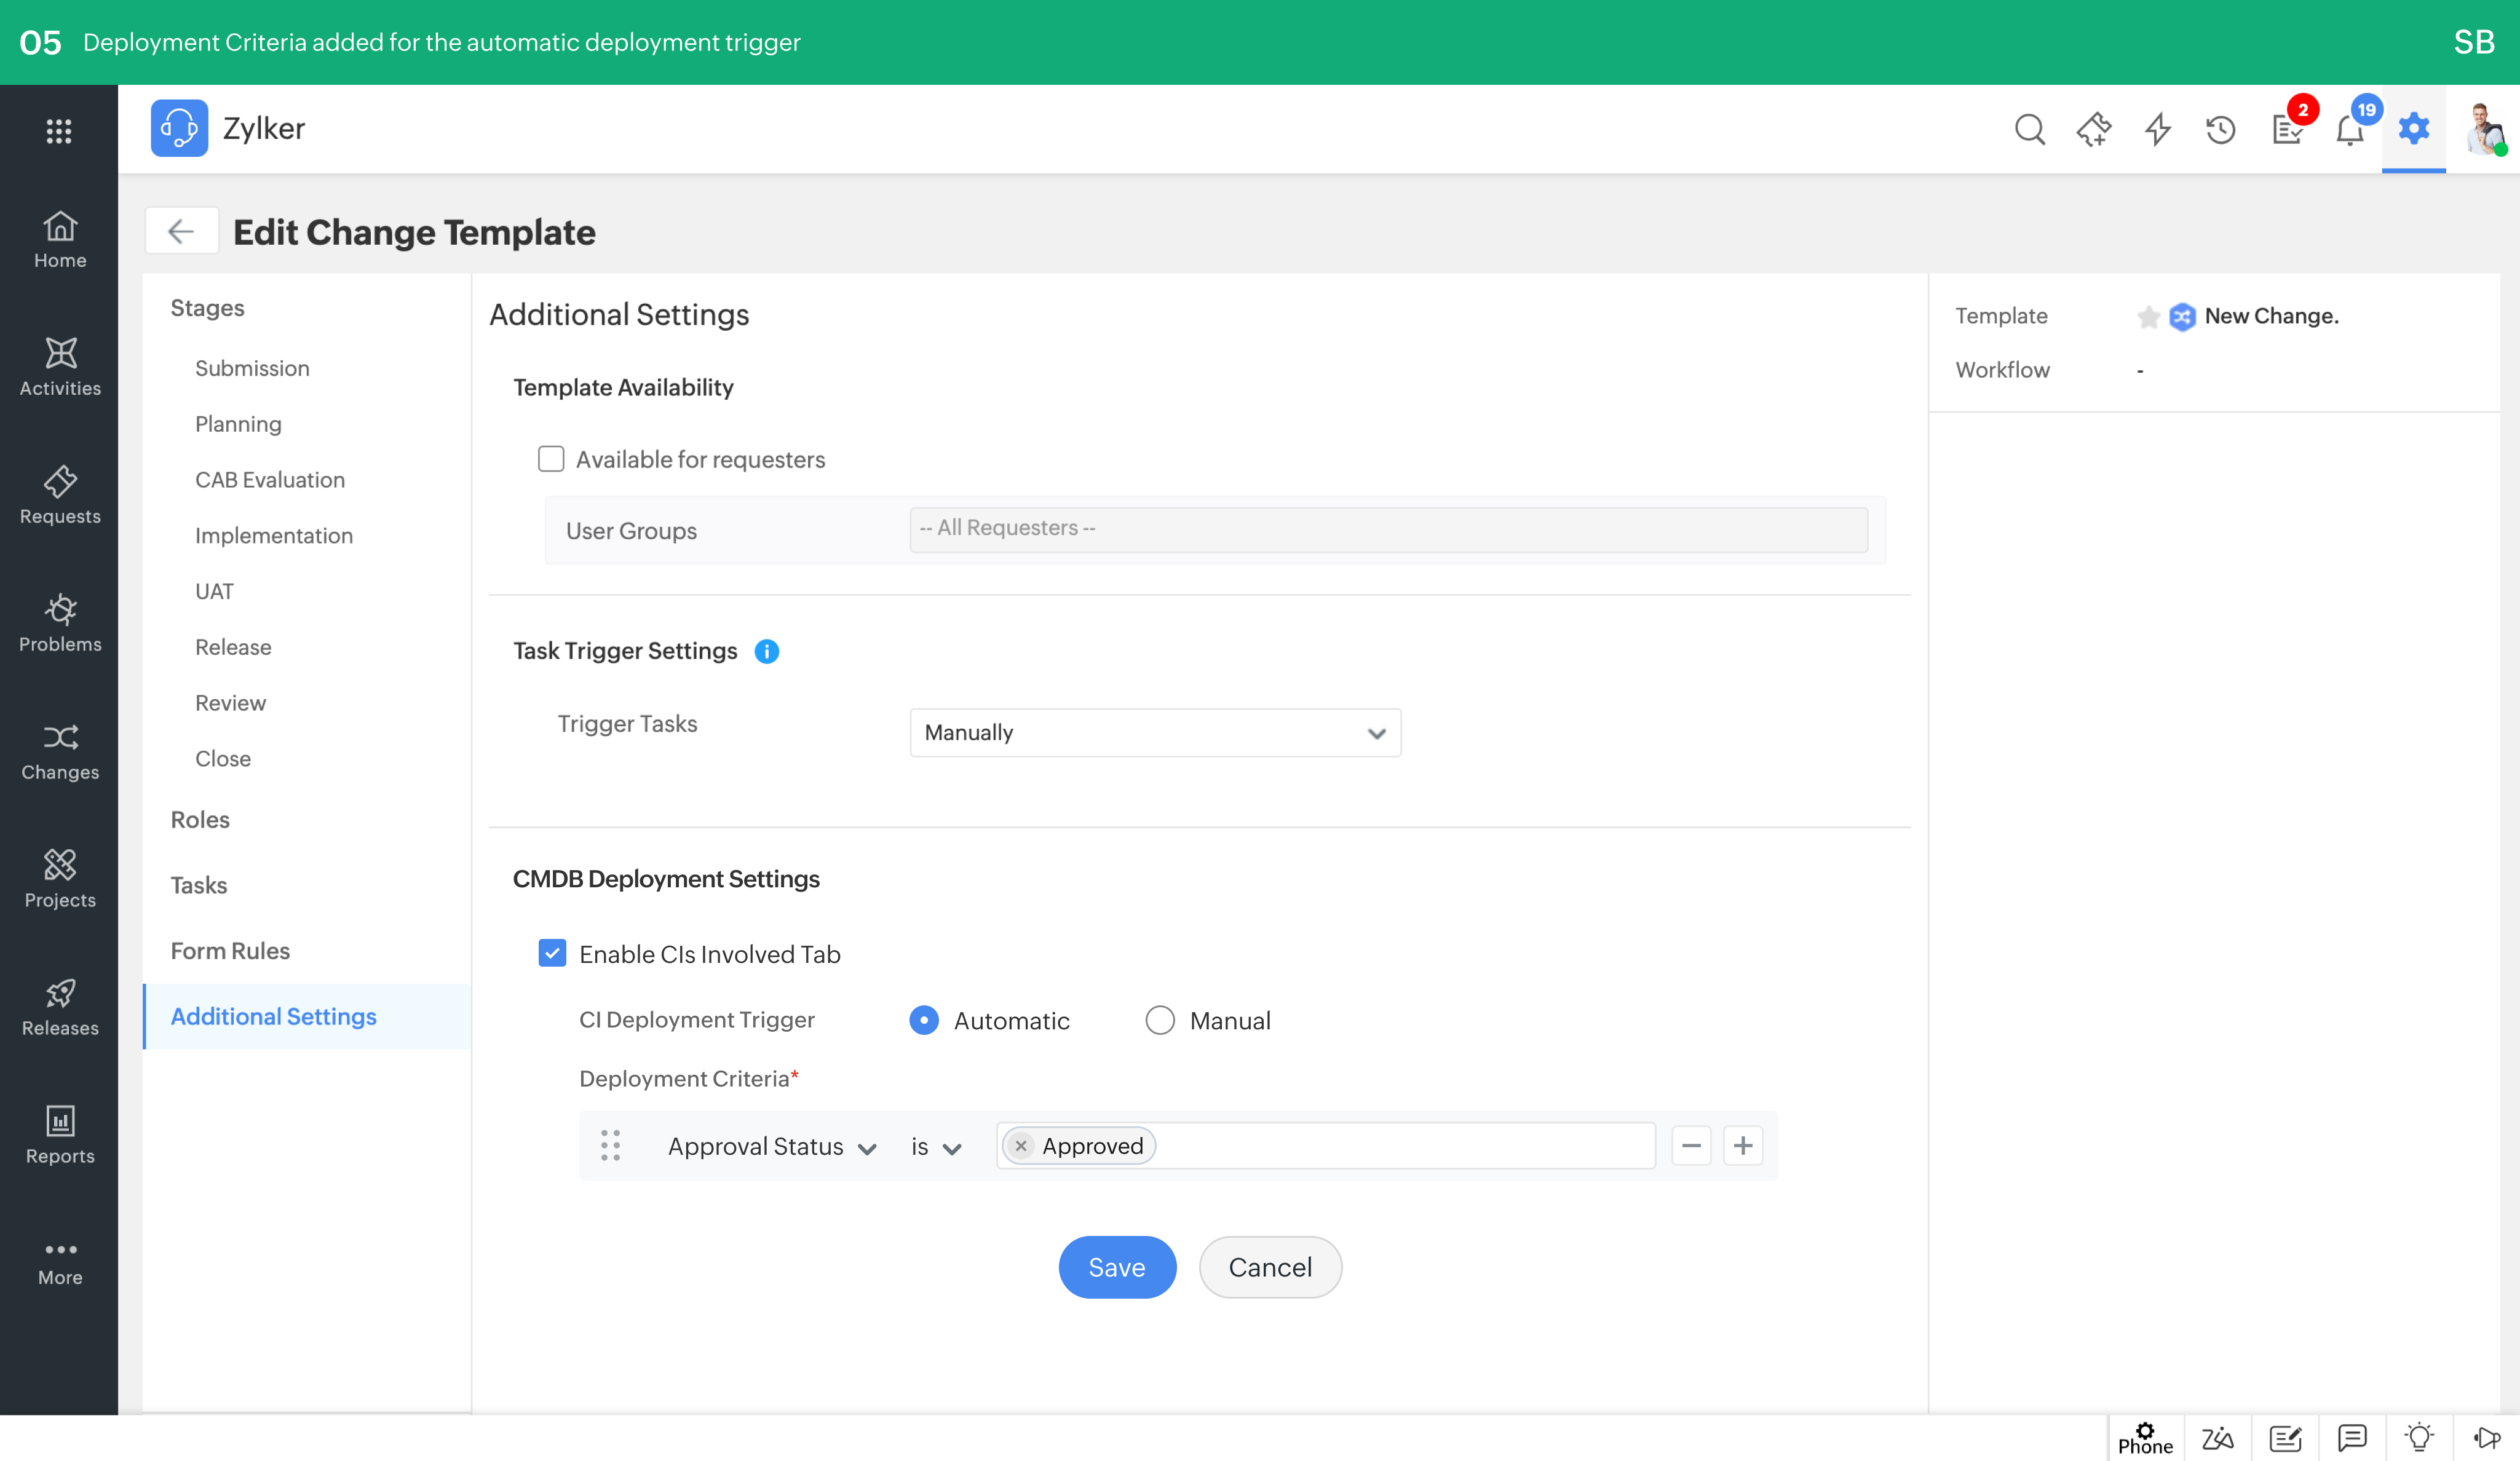The image size is (2520, 1461).
Task: Click the Task Trigger Settings info icon
Action: click(767, 651)
